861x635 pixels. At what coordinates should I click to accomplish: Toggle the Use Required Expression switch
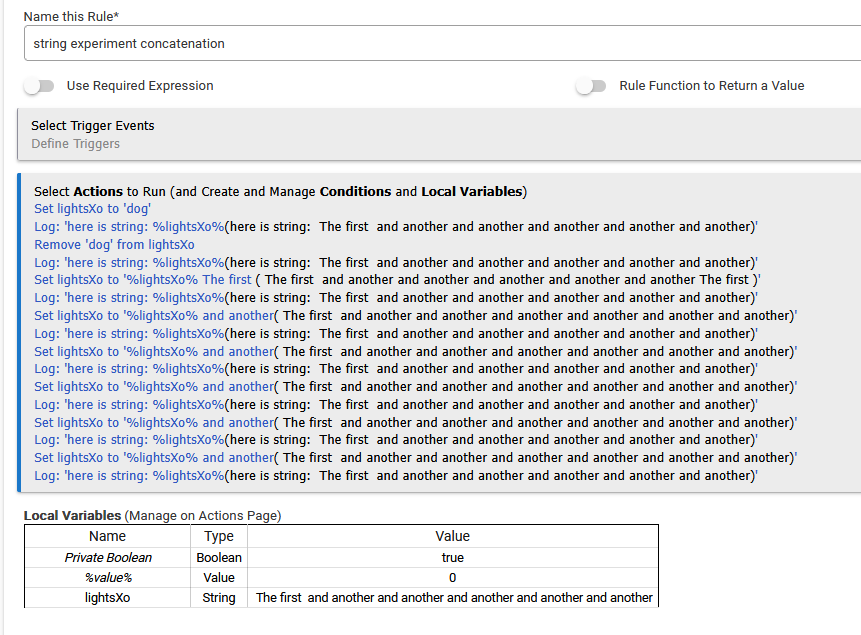[40, 86]
